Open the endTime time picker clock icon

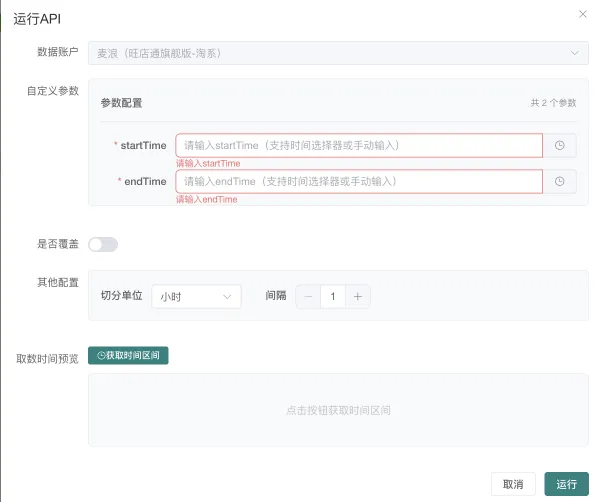pyautogui.click(x=559, y=181)
